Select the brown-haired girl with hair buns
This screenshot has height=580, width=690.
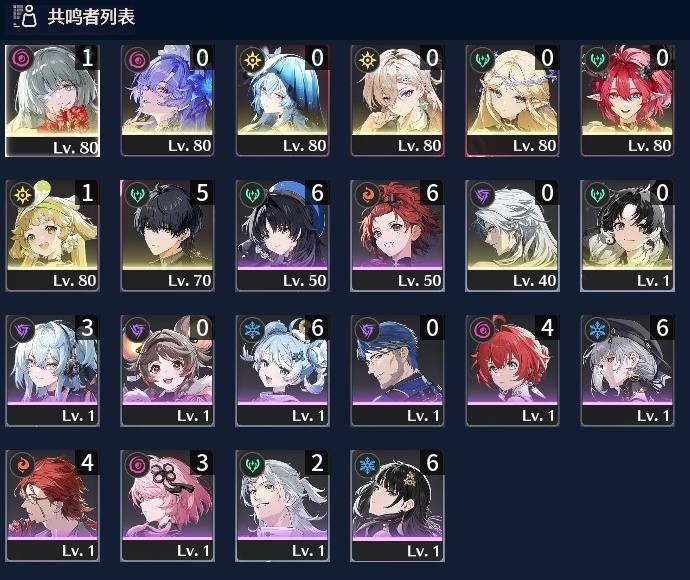(x=167, y=371)
